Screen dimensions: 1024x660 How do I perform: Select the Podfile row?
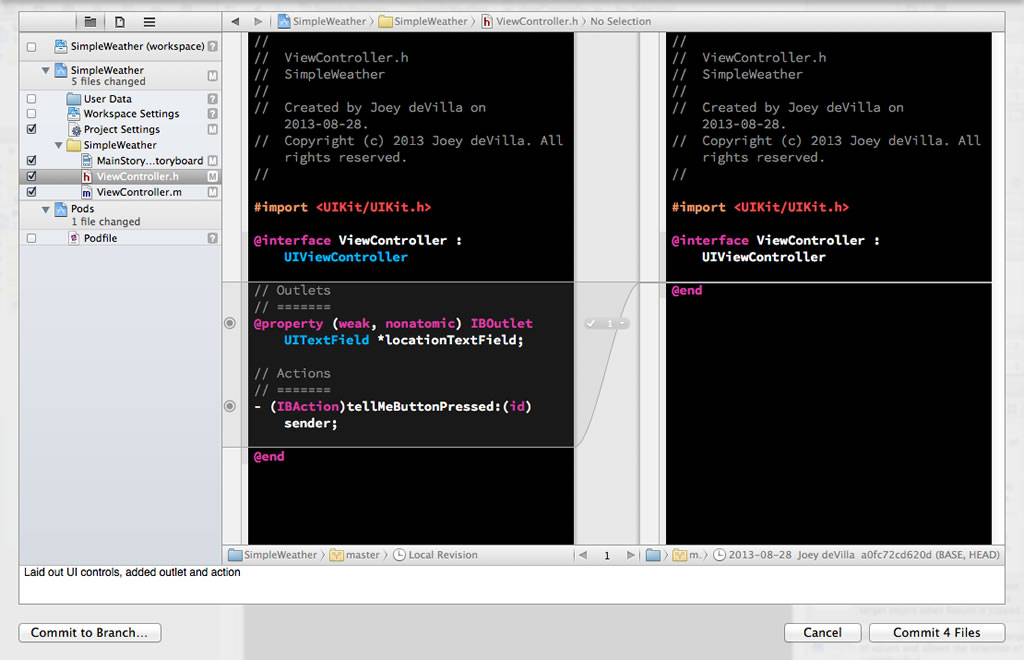point(120,238)
